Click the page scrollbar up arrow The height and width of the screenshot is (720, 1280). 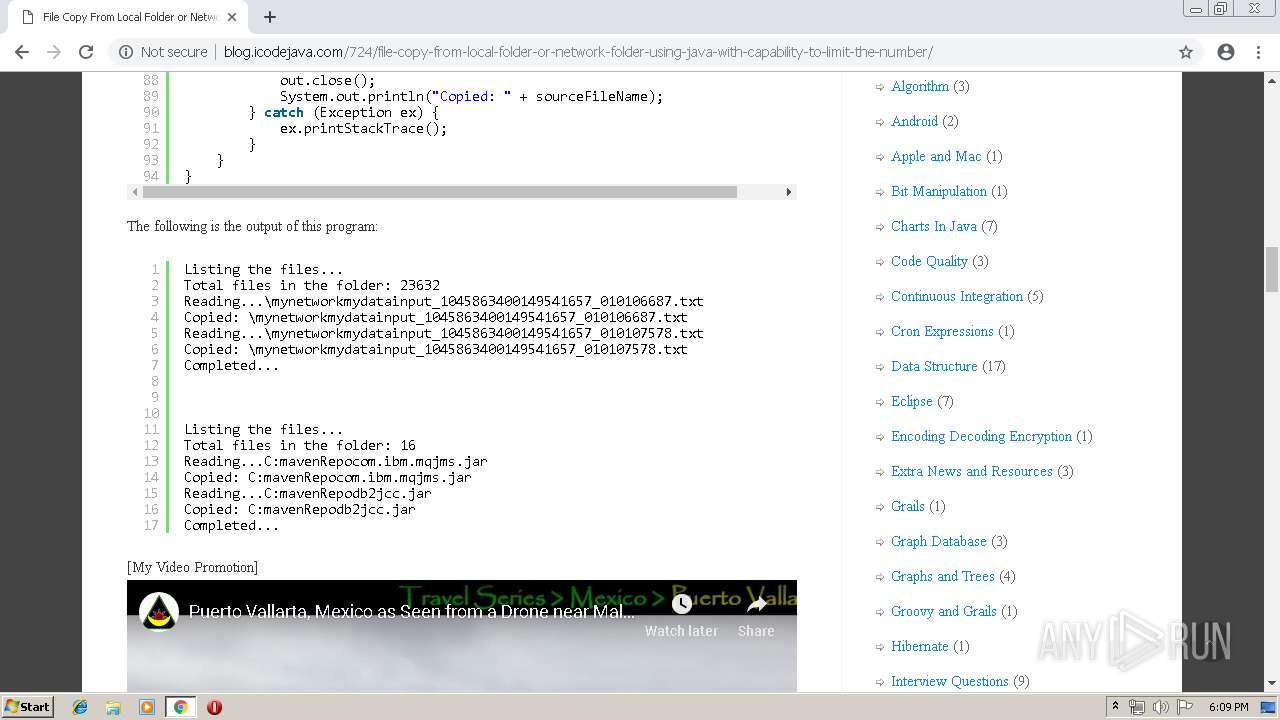pyautogui.click(x=1272, y=80)
